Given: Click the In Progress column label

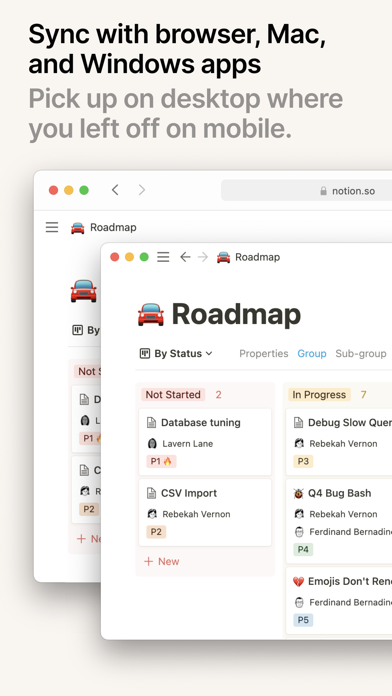Looking at the screenshot, I should (319, 395).
